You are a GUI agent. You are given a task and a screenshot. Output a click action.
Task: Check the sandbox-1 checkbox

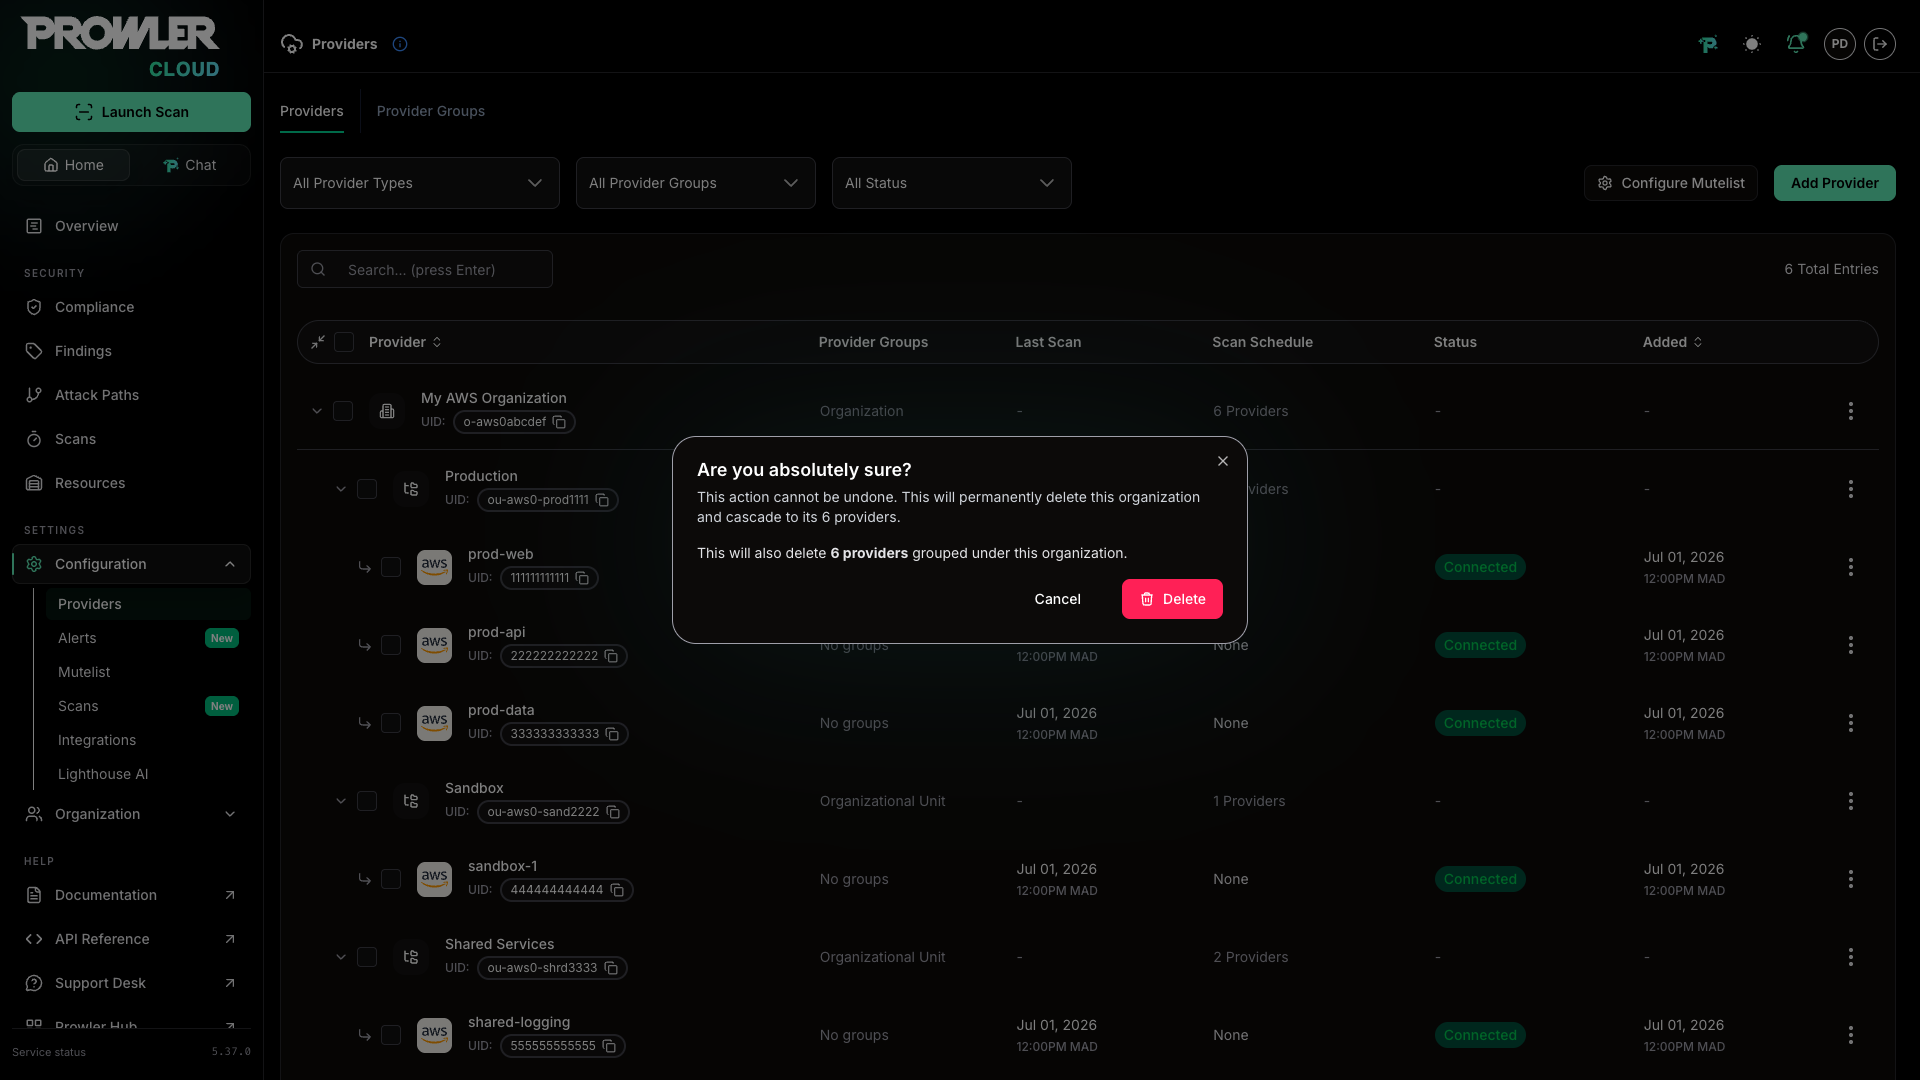click(x=391, y=879)
